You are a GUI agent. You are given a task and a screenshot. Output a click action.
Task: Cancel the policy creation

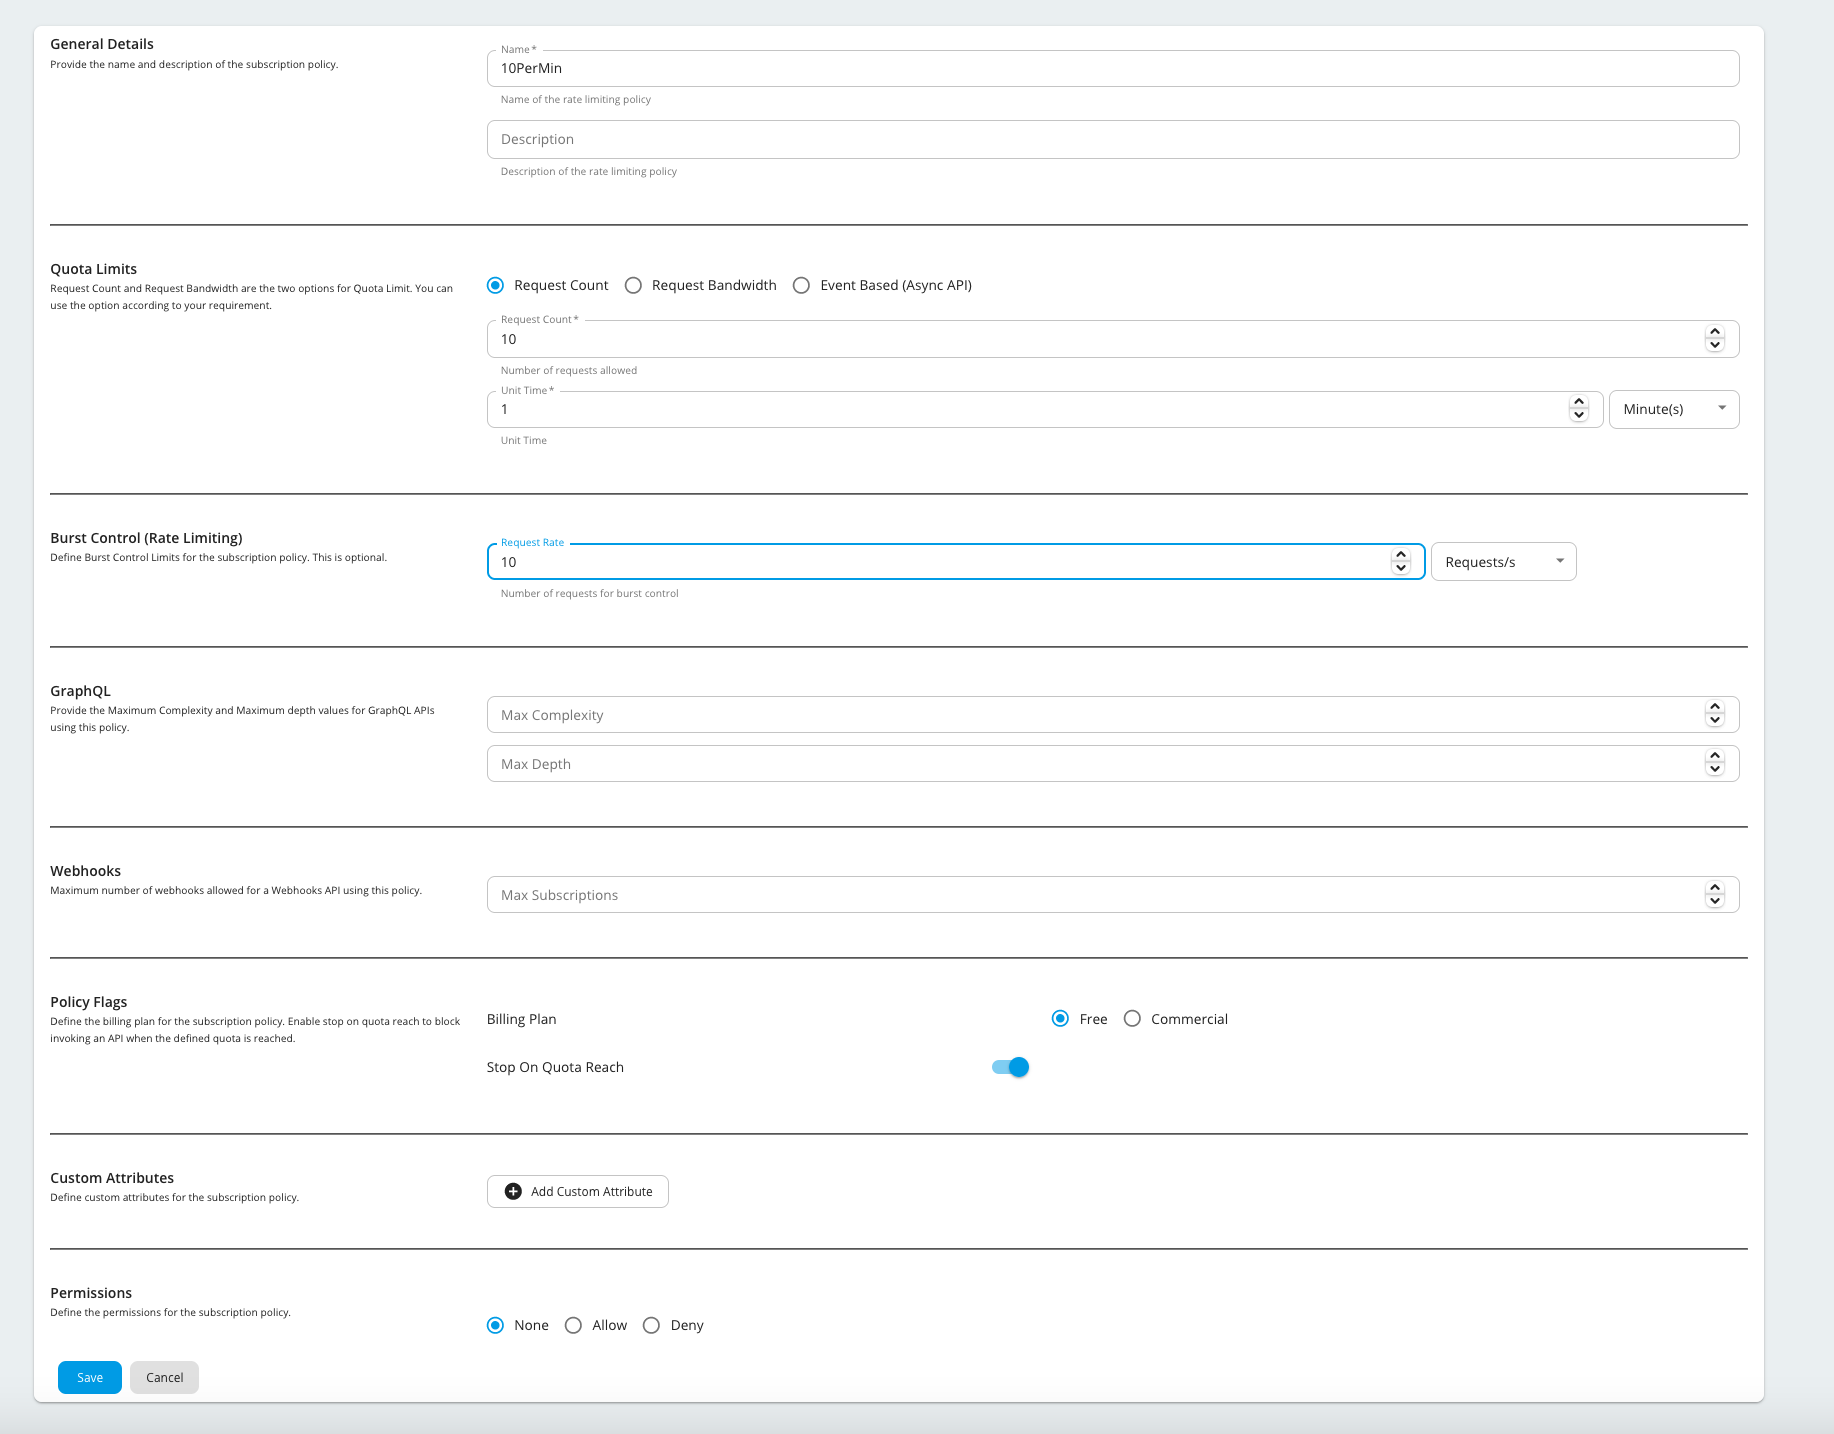[164, 1377]
